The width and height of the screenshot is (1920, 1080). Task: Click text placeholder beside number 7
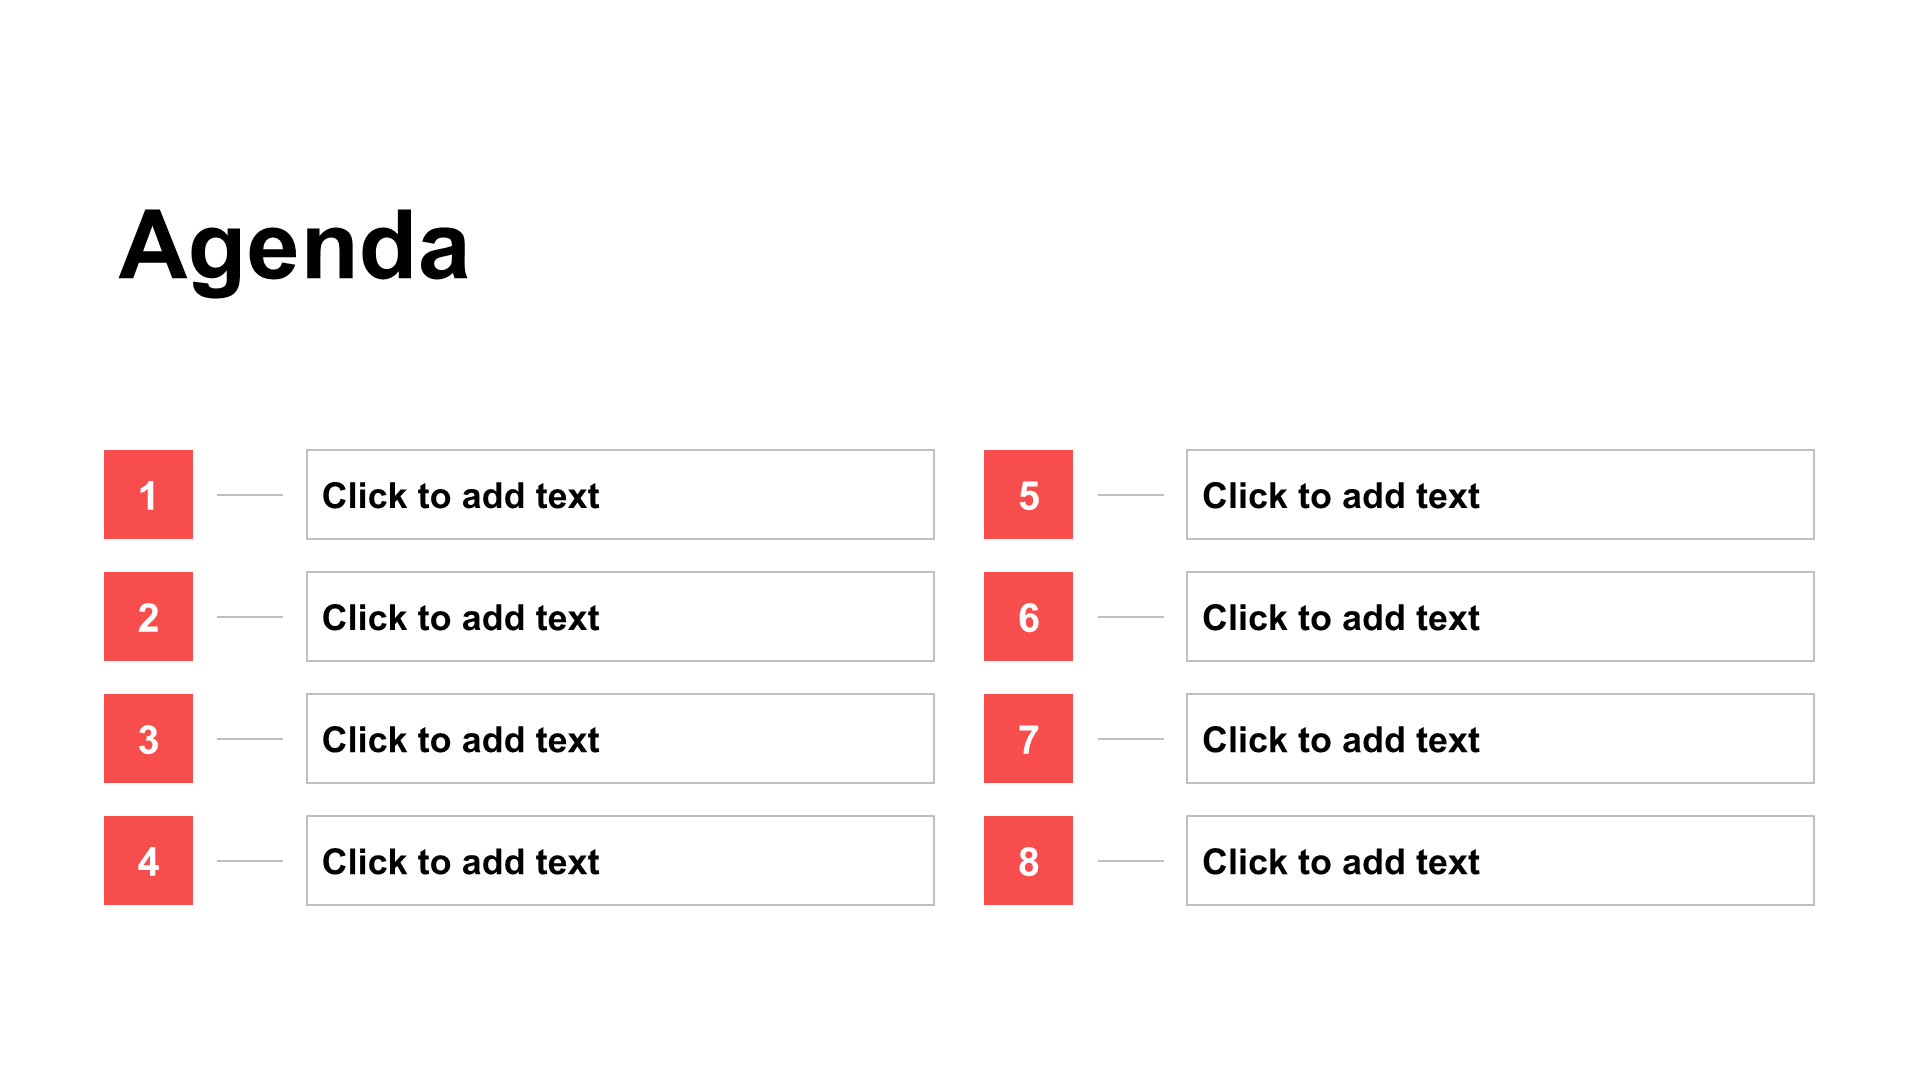(1500, 738)
